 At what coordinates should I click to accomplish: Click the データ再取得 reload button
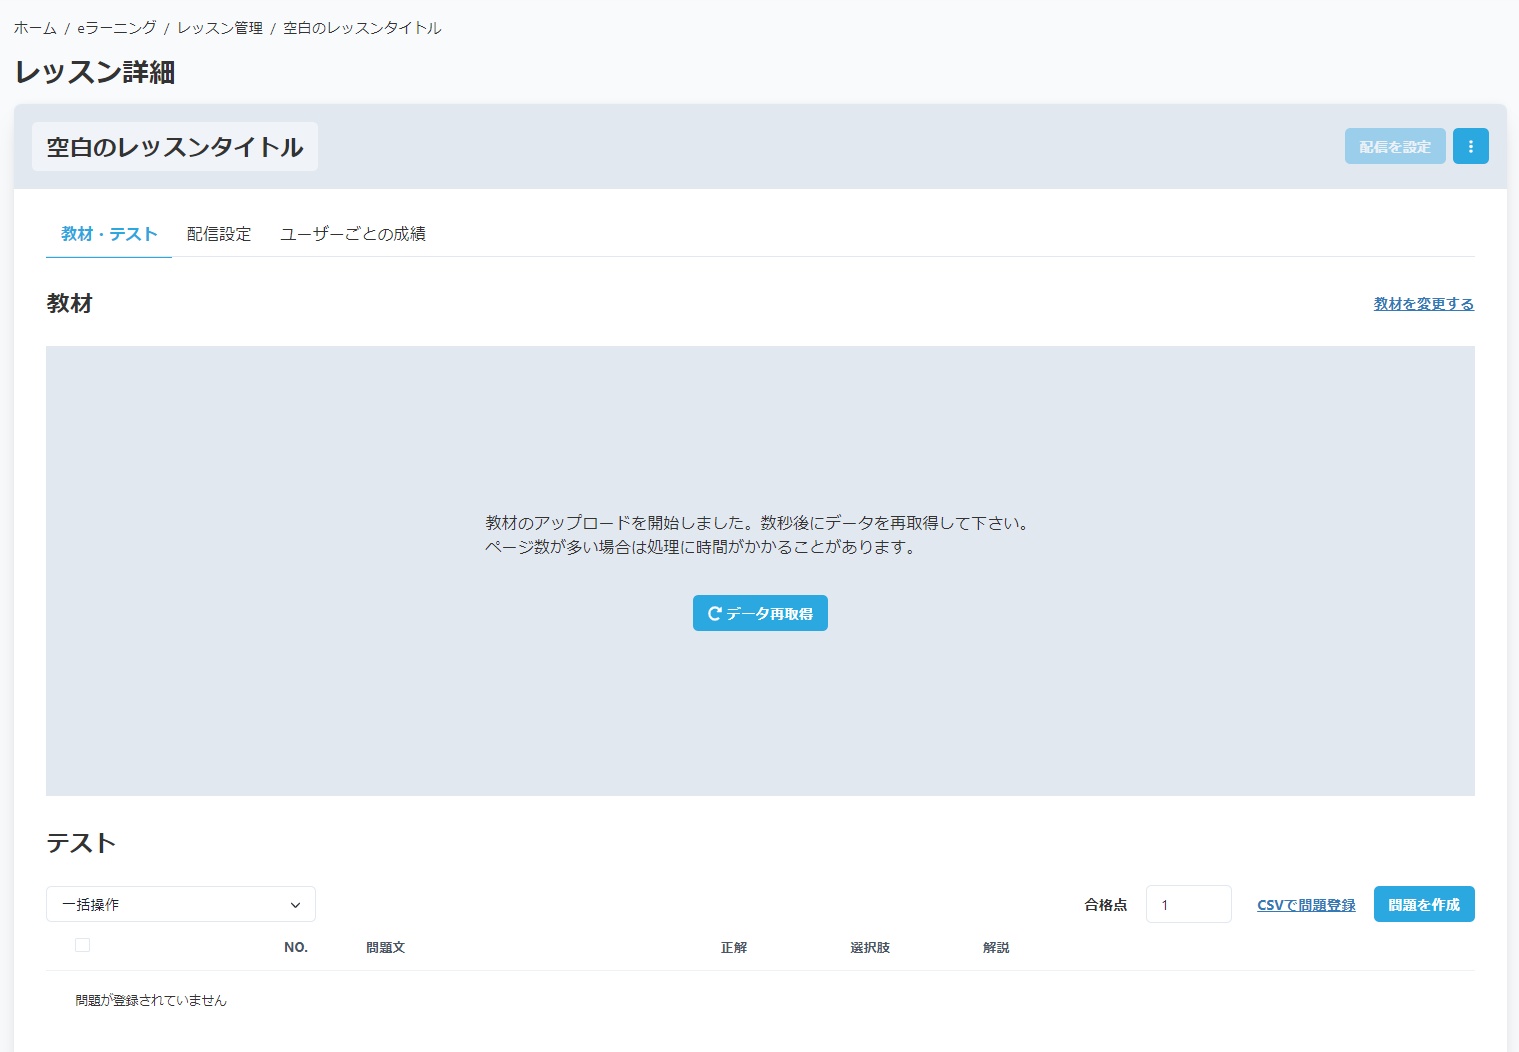point(760,613)
